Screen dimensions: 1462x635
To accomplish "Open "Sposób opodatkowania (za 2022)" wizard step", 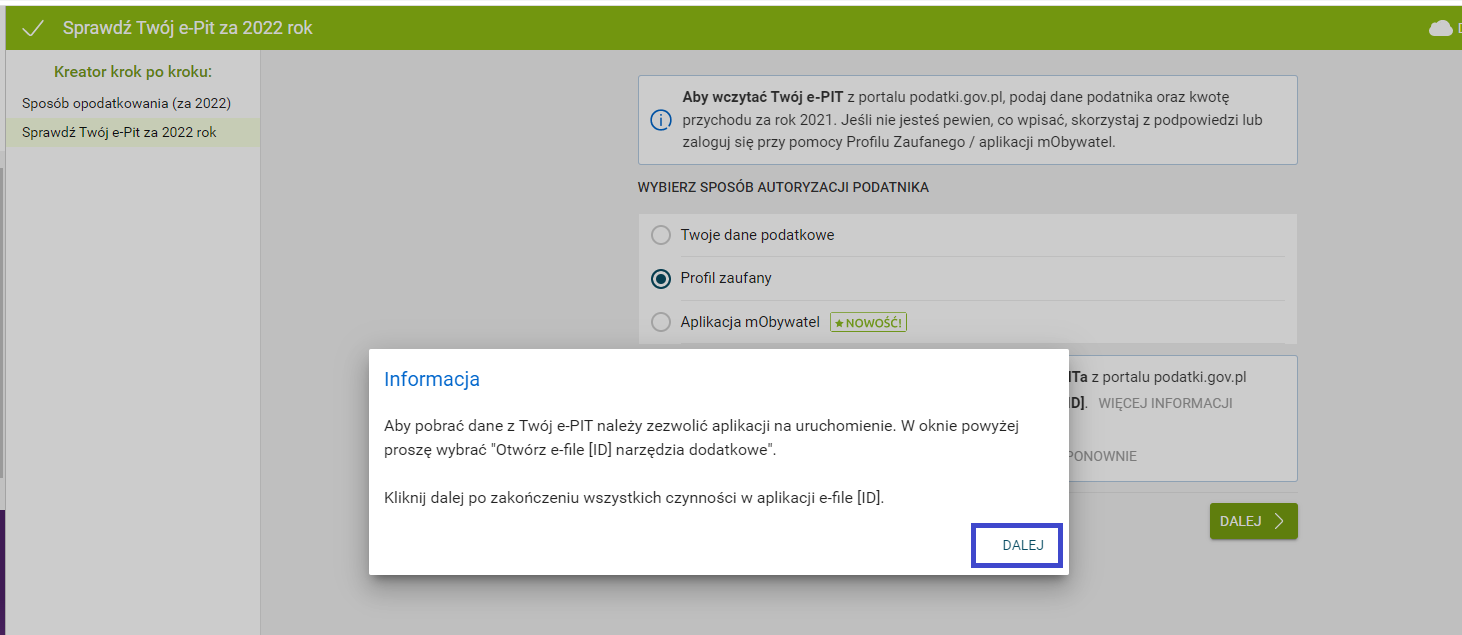I will tap(126, 103).
